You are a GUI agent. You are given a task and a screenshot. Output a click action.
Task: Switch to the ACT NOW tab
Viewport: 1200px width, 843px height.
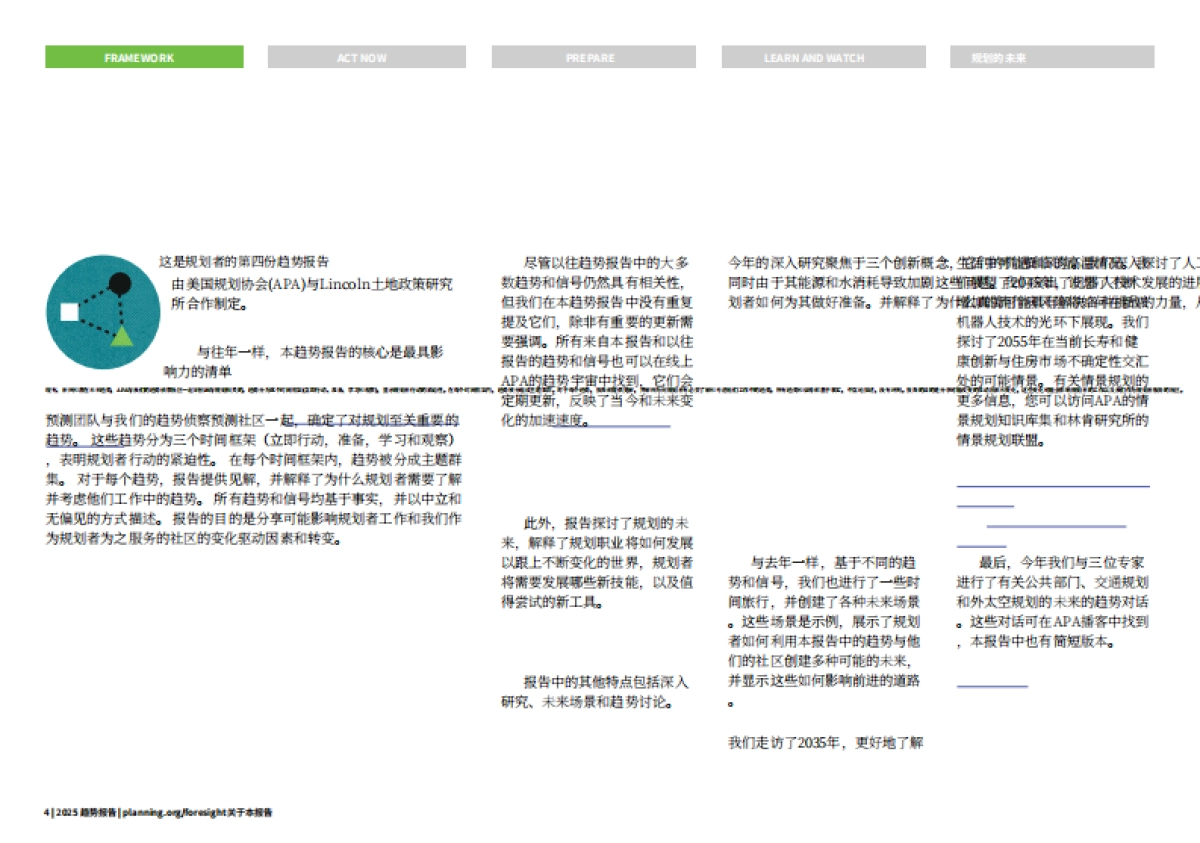coord(368,57)
